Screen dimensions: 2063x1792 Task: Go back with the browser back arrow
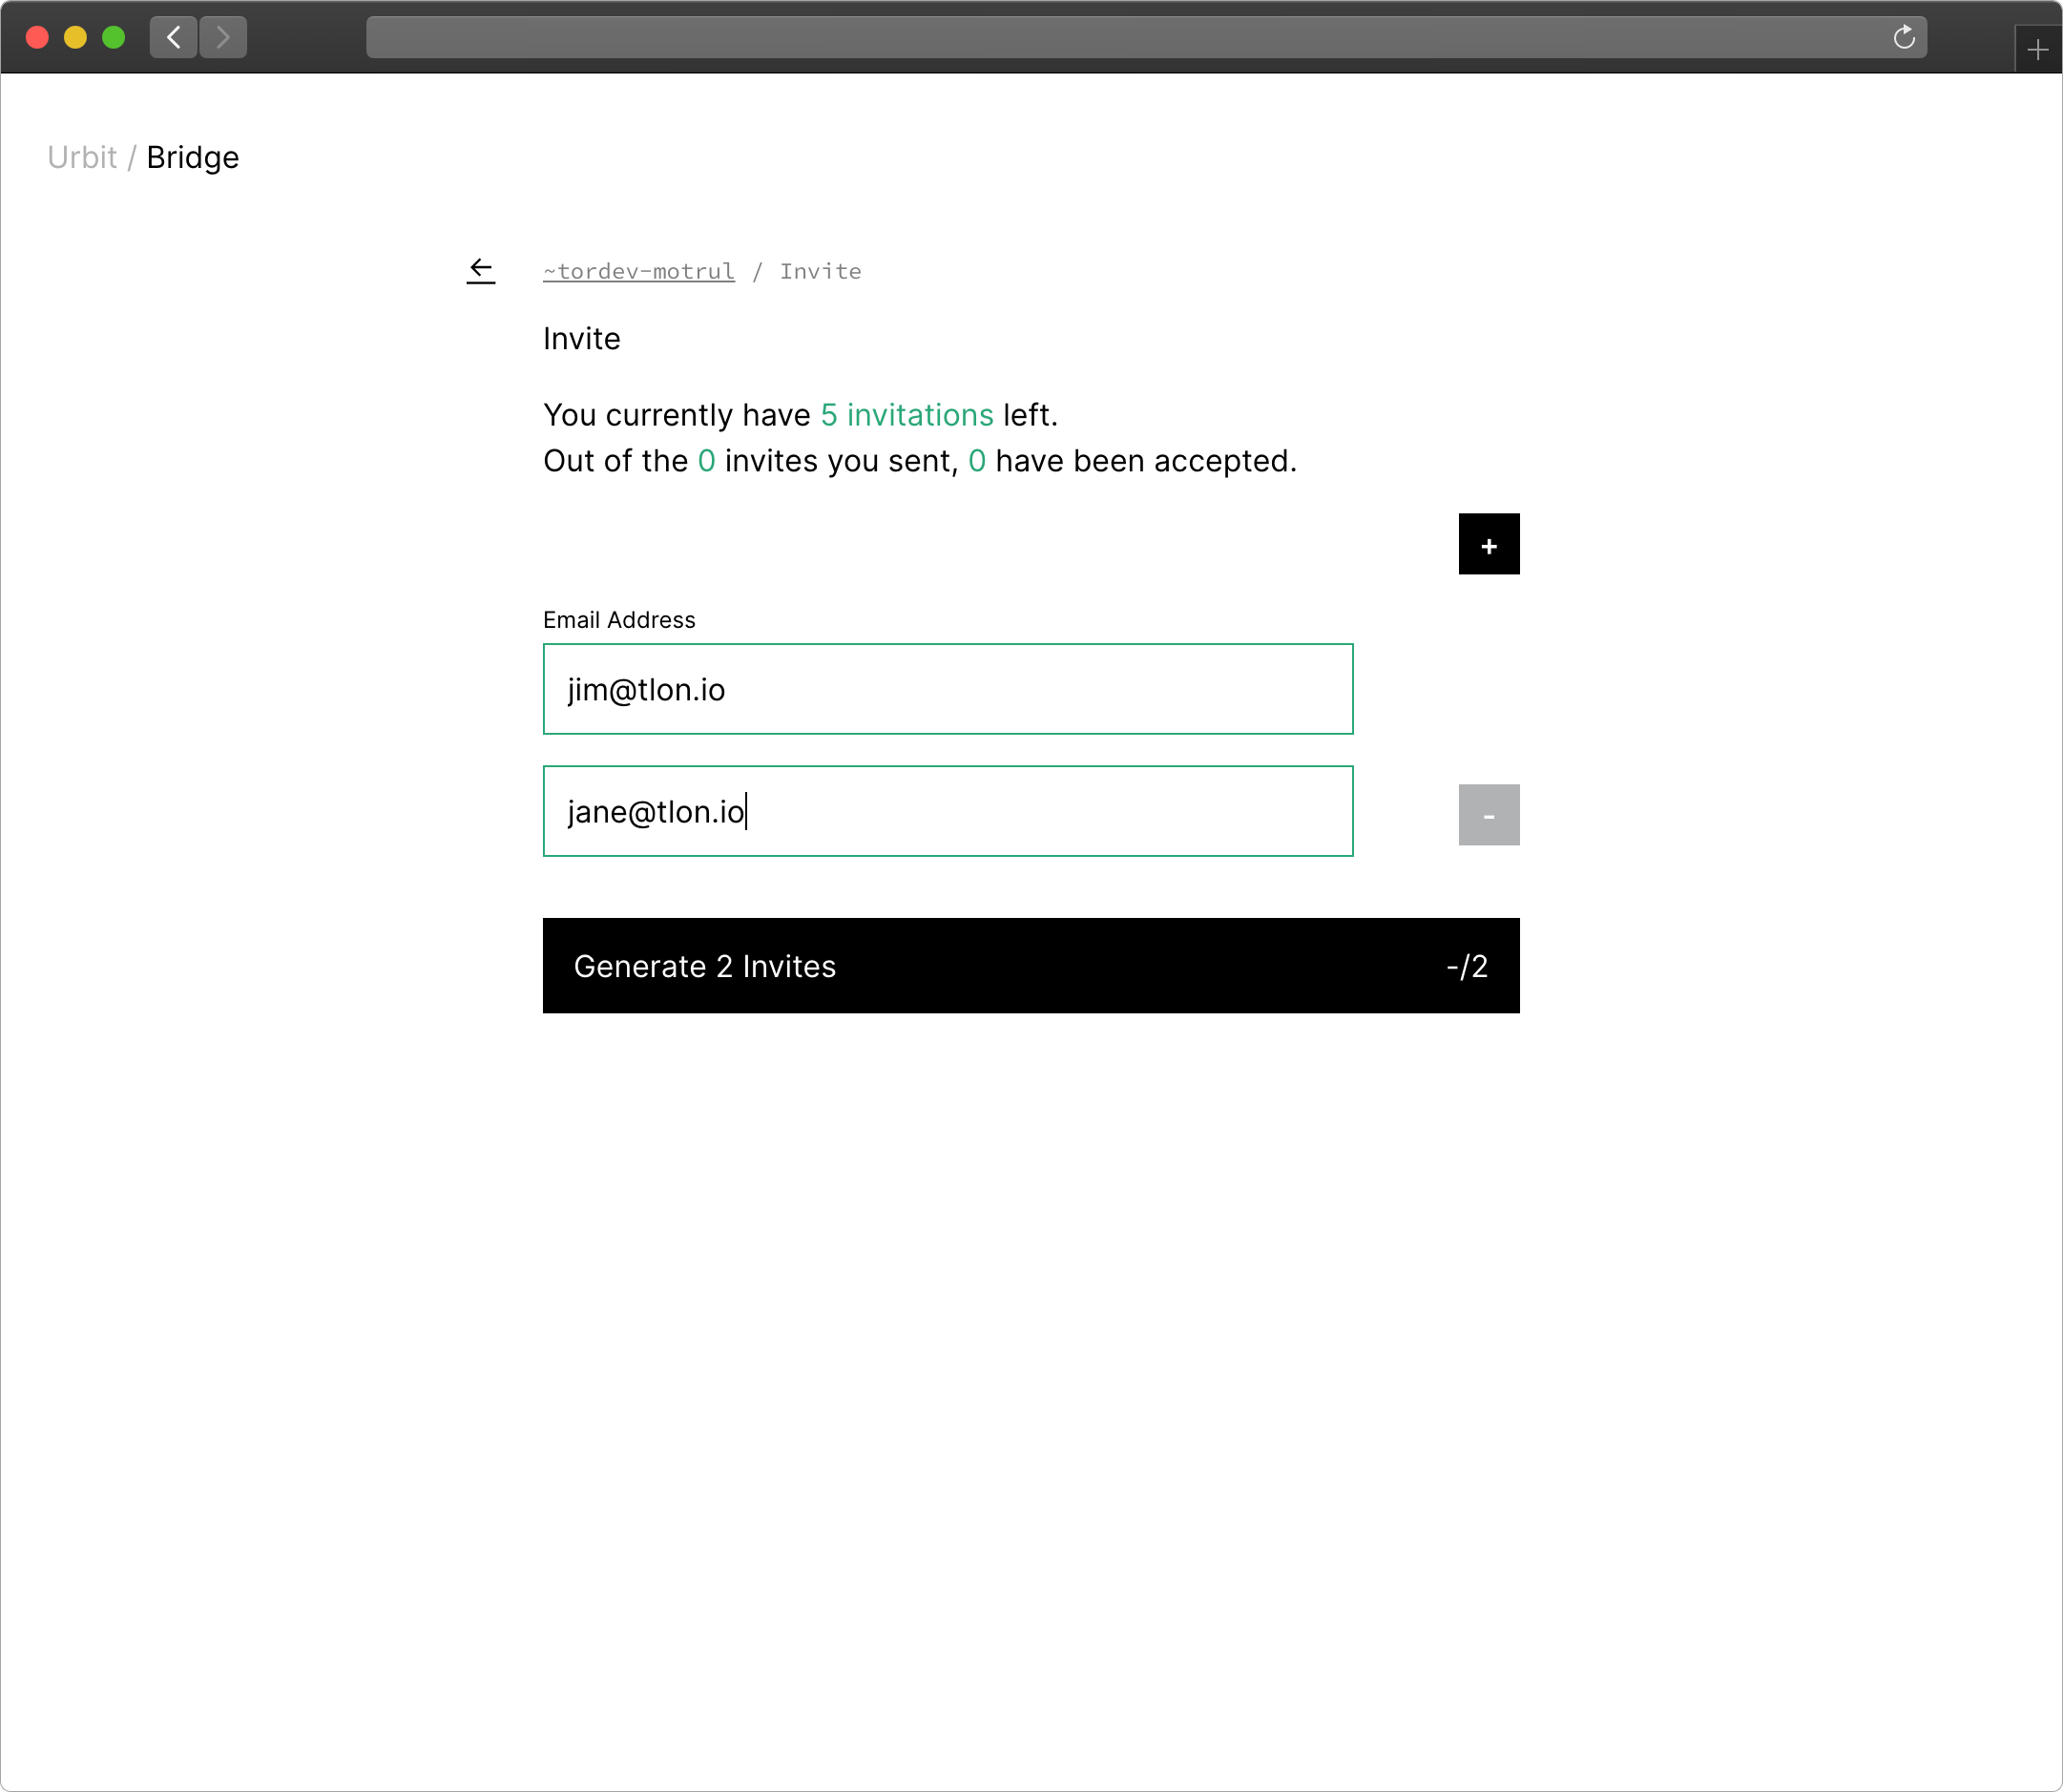coord(174,38)
